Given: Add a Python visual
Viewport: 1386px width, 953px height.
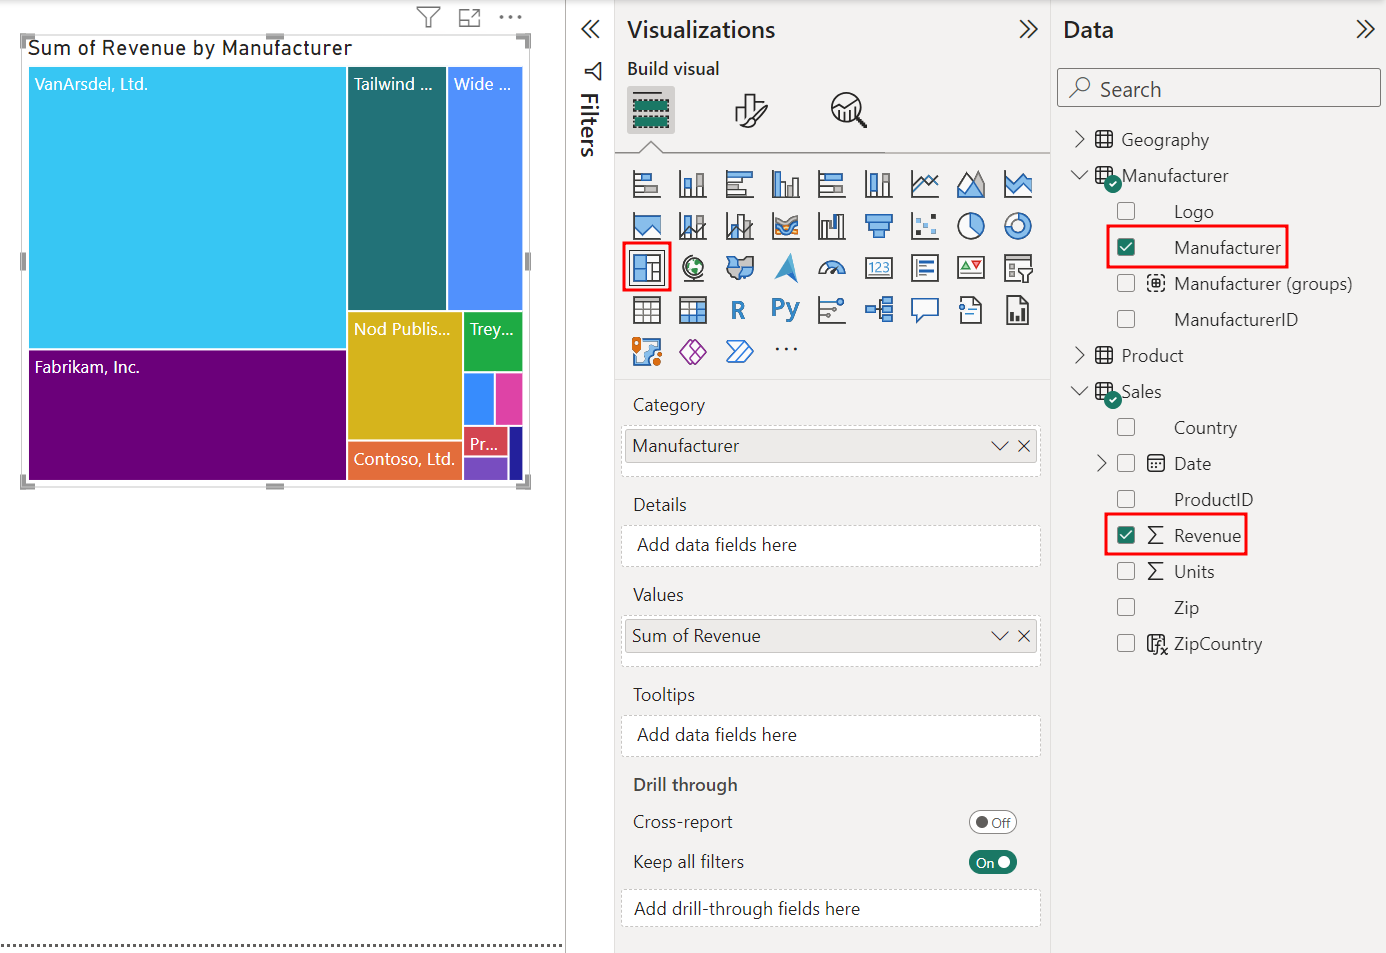Looking at the screenshot, I should 786,310.
